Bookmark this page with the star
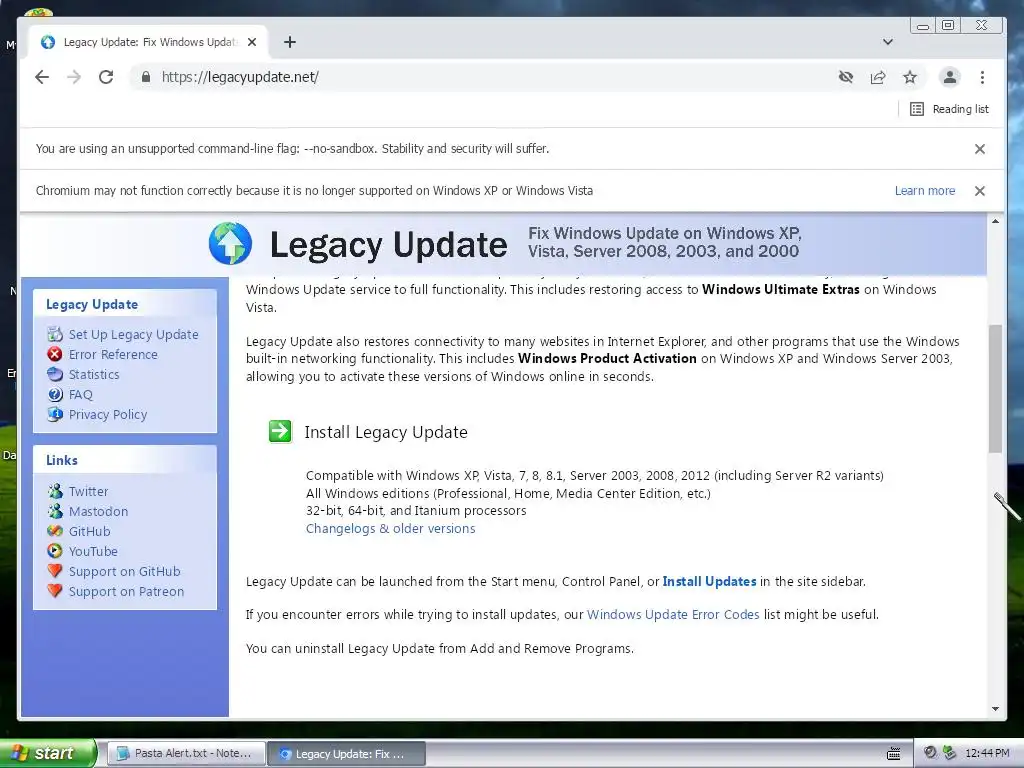This screenshot has width=1024, height=768. (910, 77)
